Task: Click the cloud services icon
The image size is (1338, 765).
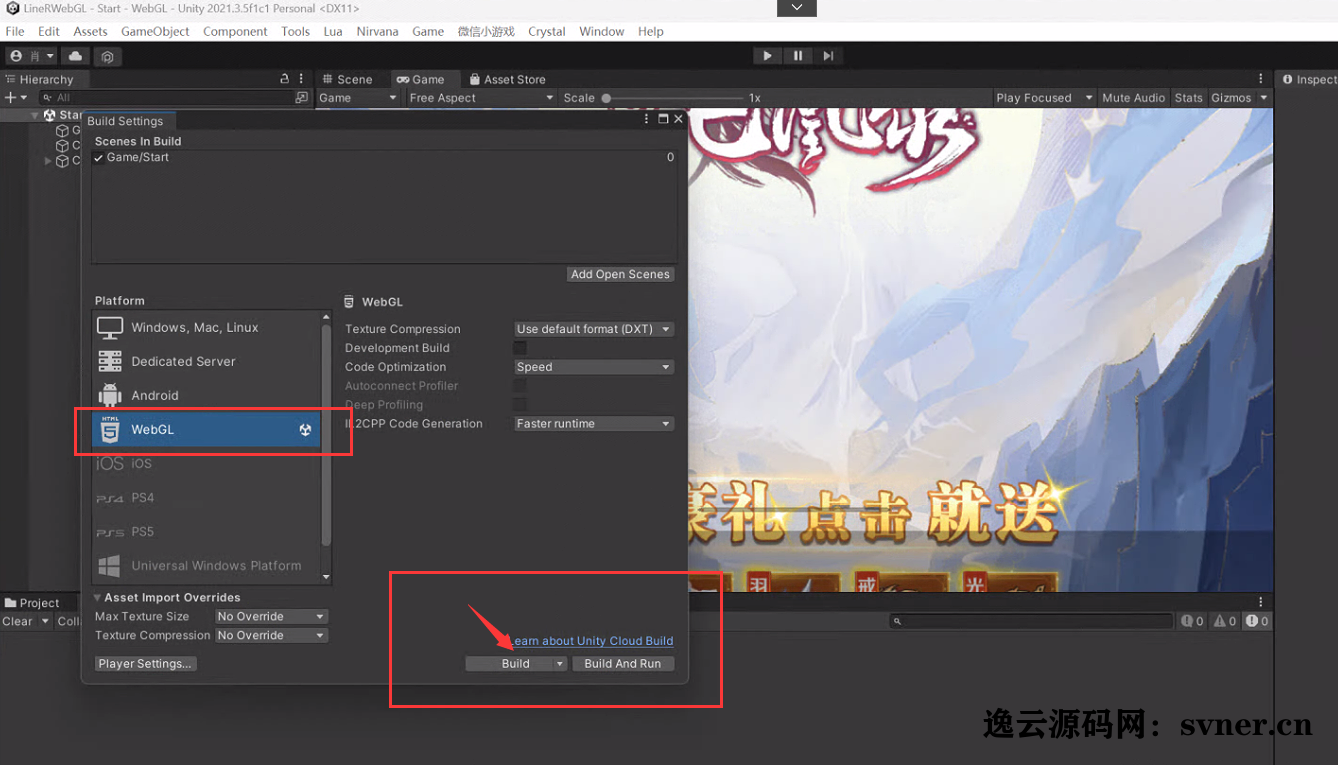Action: point(75,57)
